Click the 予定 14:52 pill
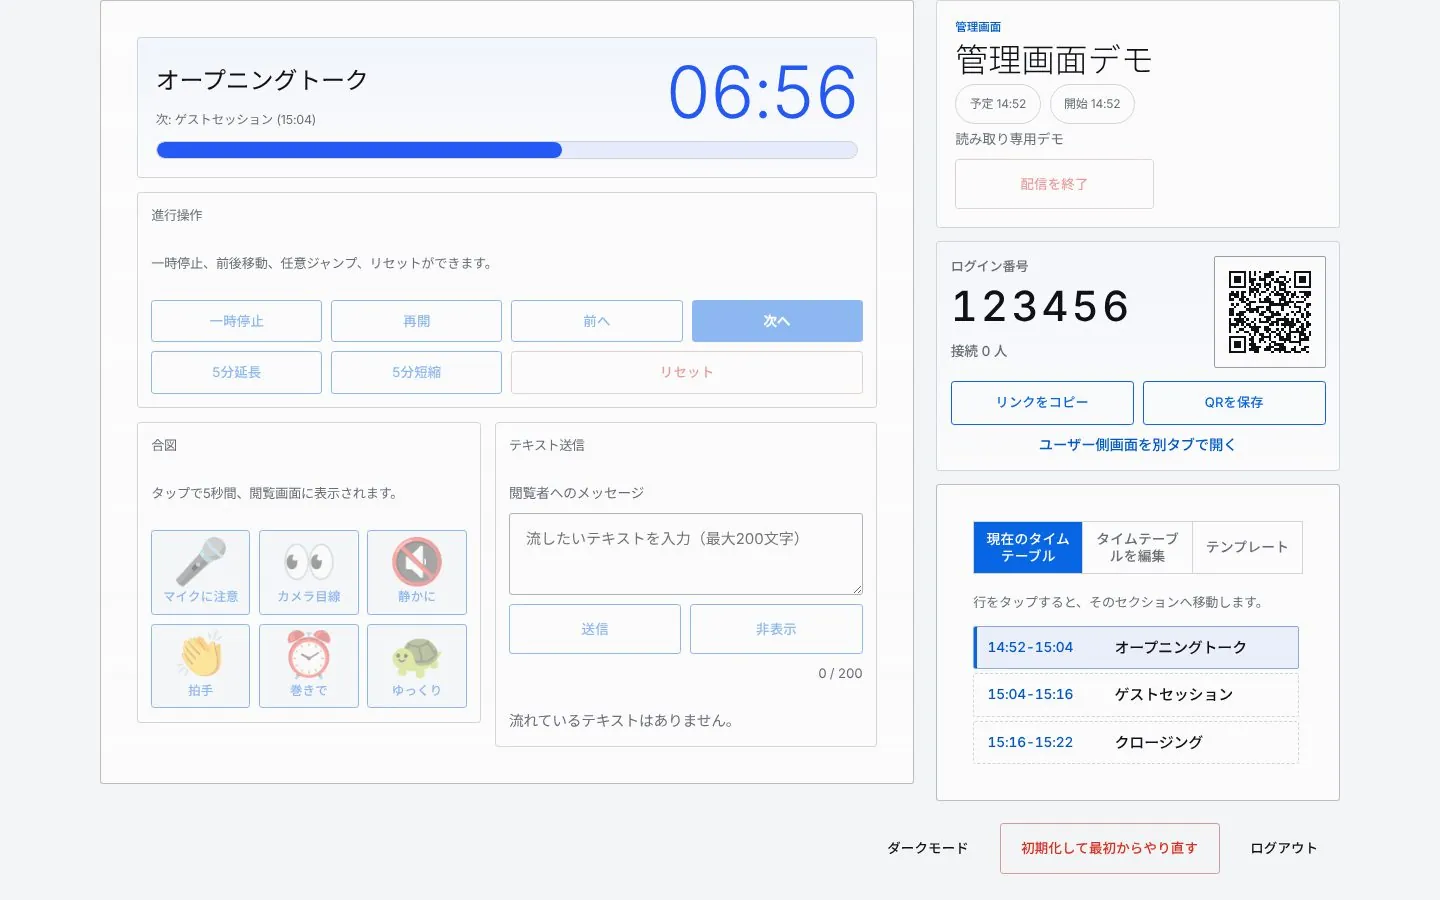Image resolution: width=1440 pixels, height=900 pixels. (x=998, y=104)
